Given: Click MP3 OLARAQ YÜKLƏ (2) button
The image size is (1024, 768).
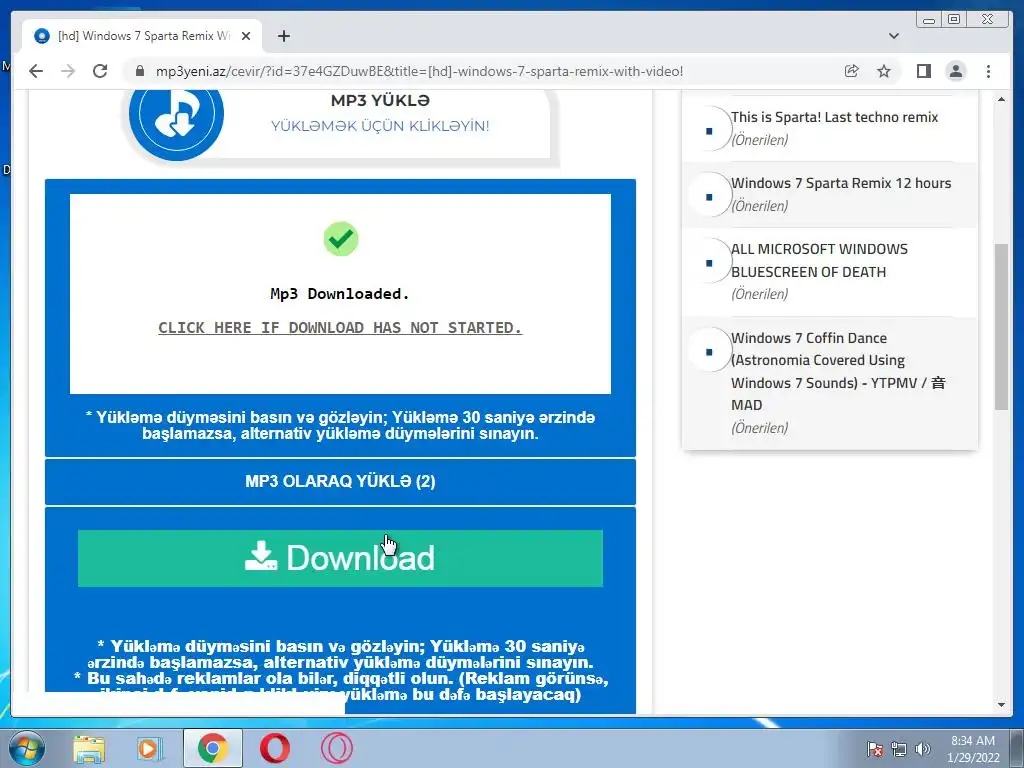Looking at the screenshot, I should (340, 482).
